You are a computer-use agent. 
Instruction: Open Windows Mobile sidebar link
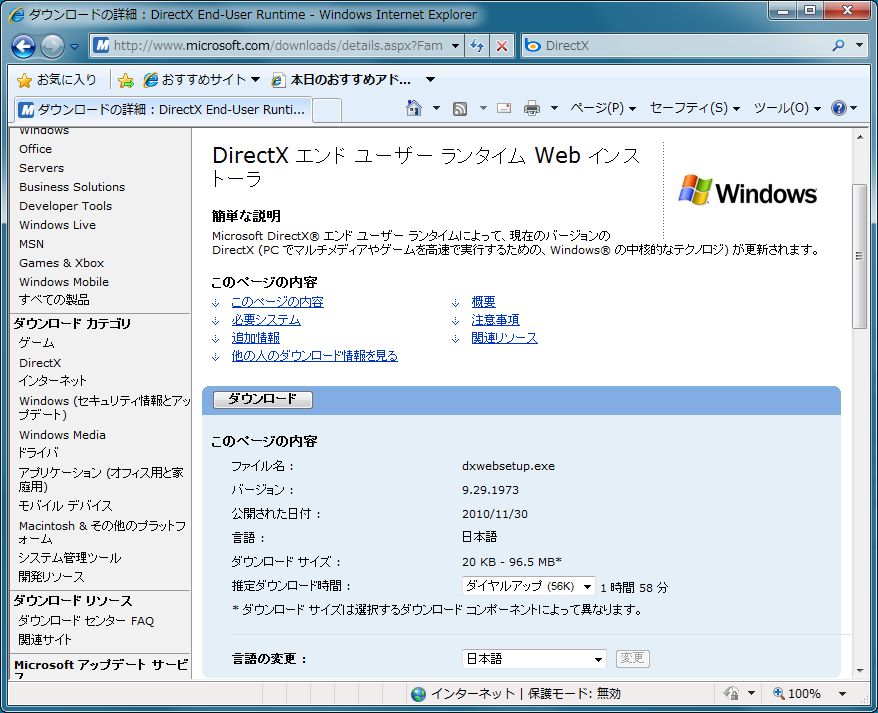[64, 282]
